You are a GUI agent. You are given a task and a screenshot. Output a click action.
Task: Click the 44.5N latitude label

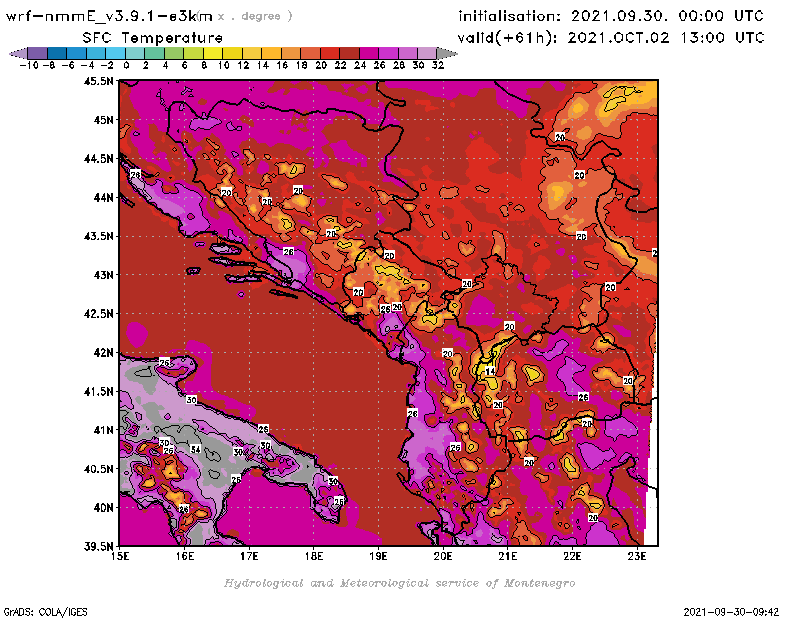(x=98, y=159)
